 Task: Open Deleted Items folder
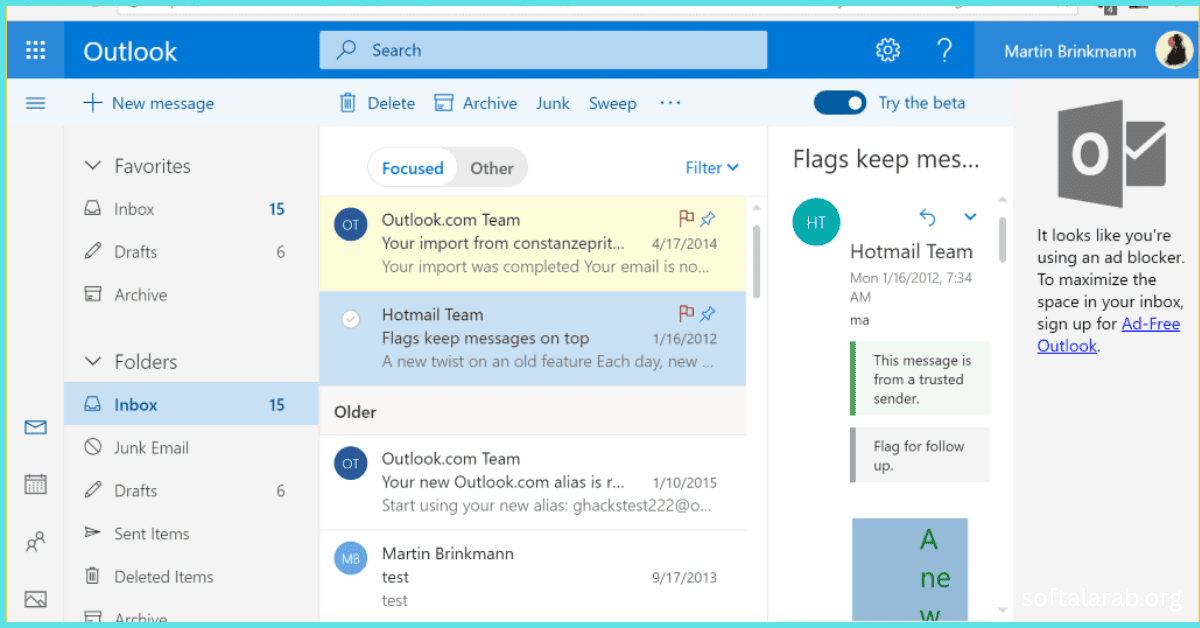(x=191, y=577)
